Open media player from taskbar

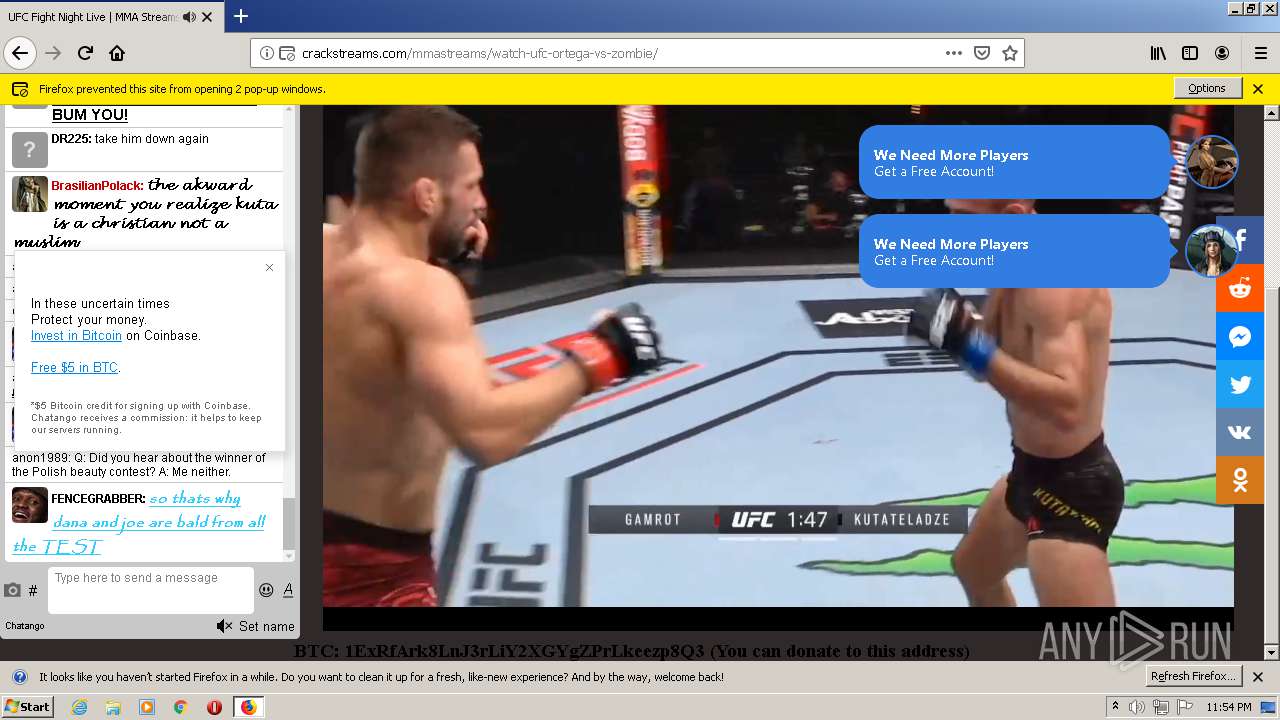click(147, 707)
